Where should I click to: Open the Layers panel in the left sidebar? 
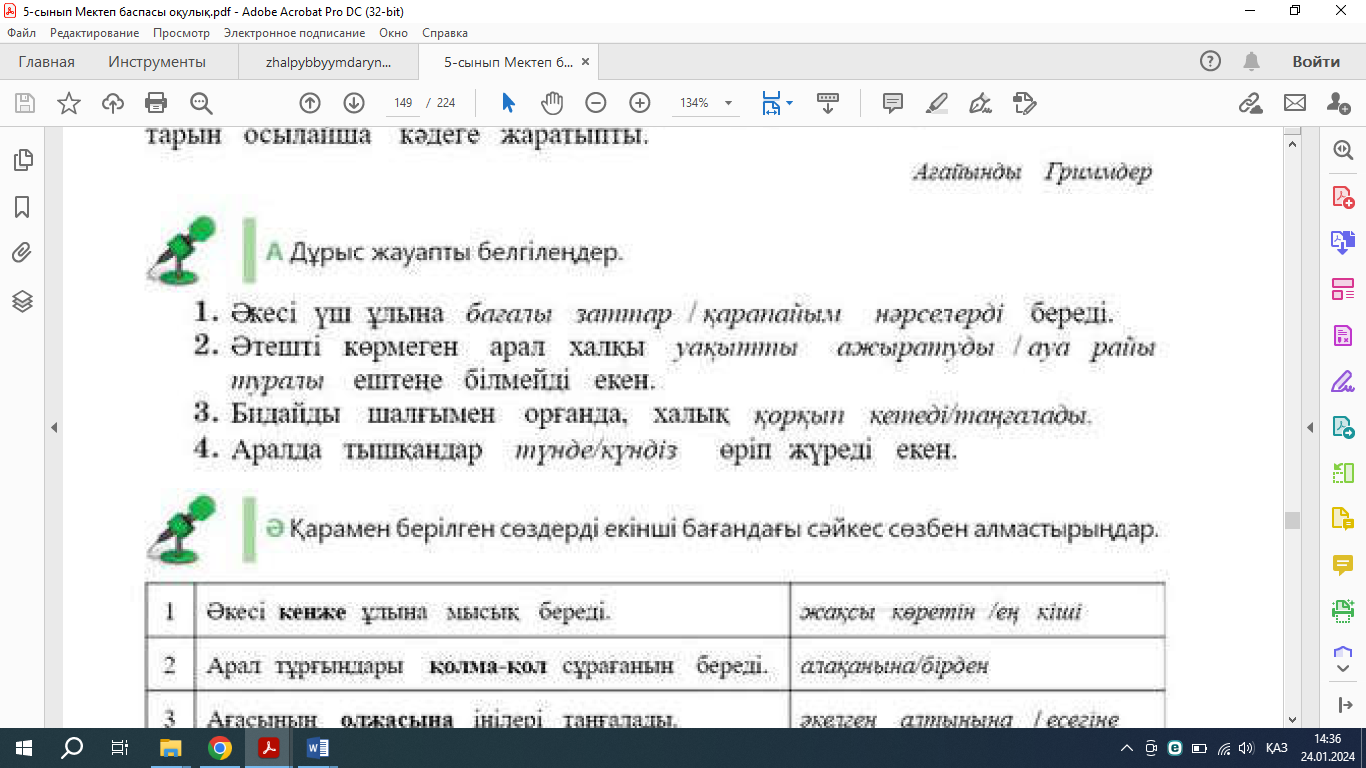(22, 301)
